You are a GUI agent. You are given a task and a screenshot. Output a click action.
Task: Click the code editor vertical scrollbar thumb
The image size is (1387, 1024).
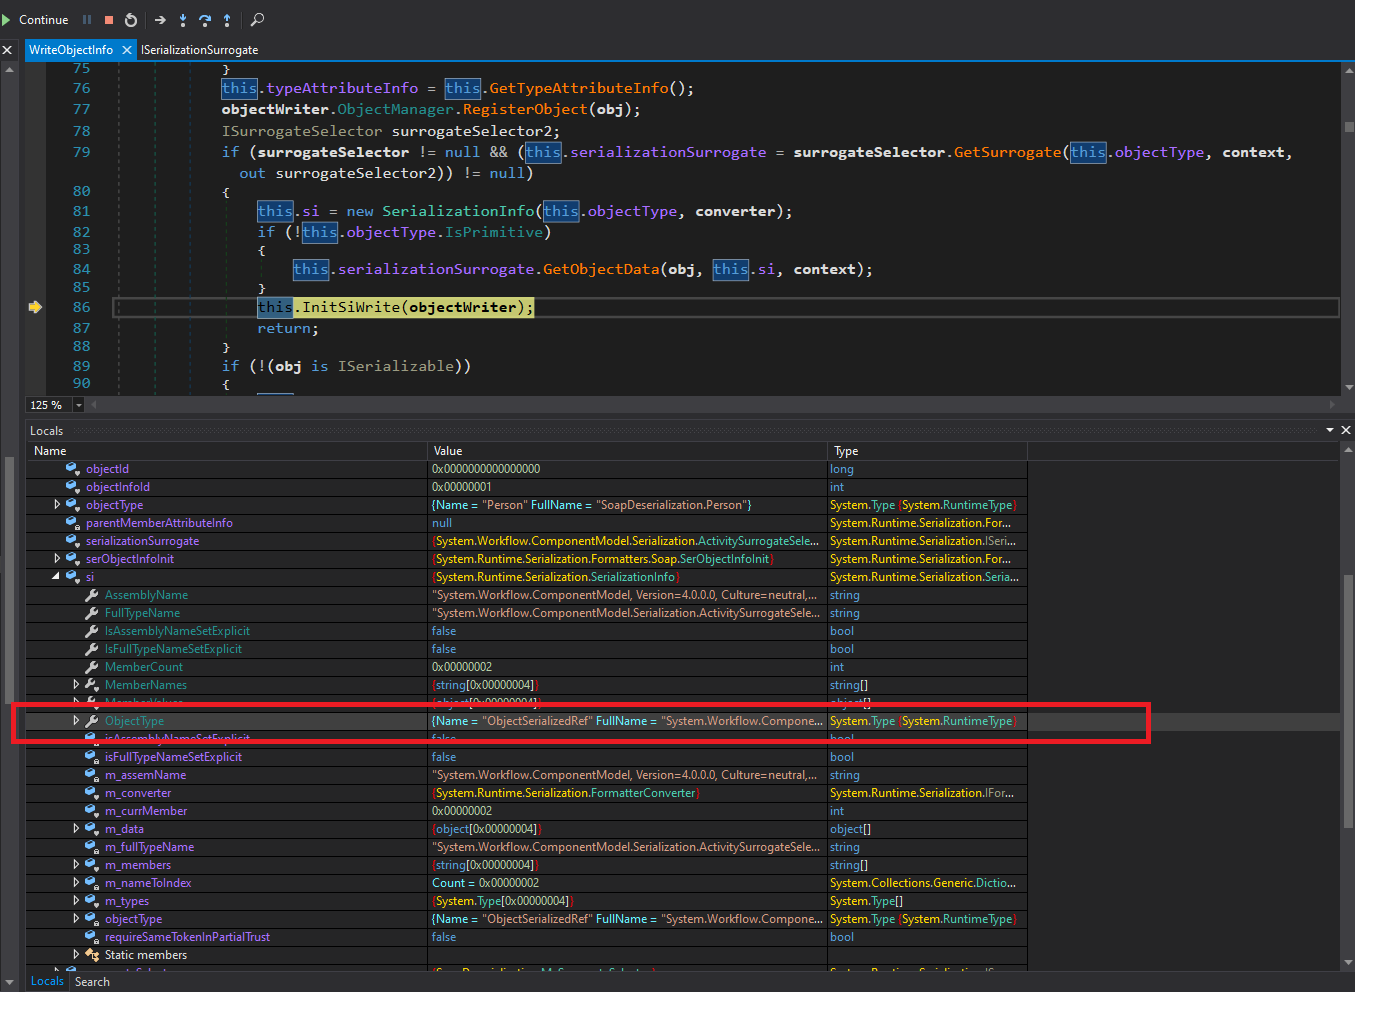[x=1349, y=127]
